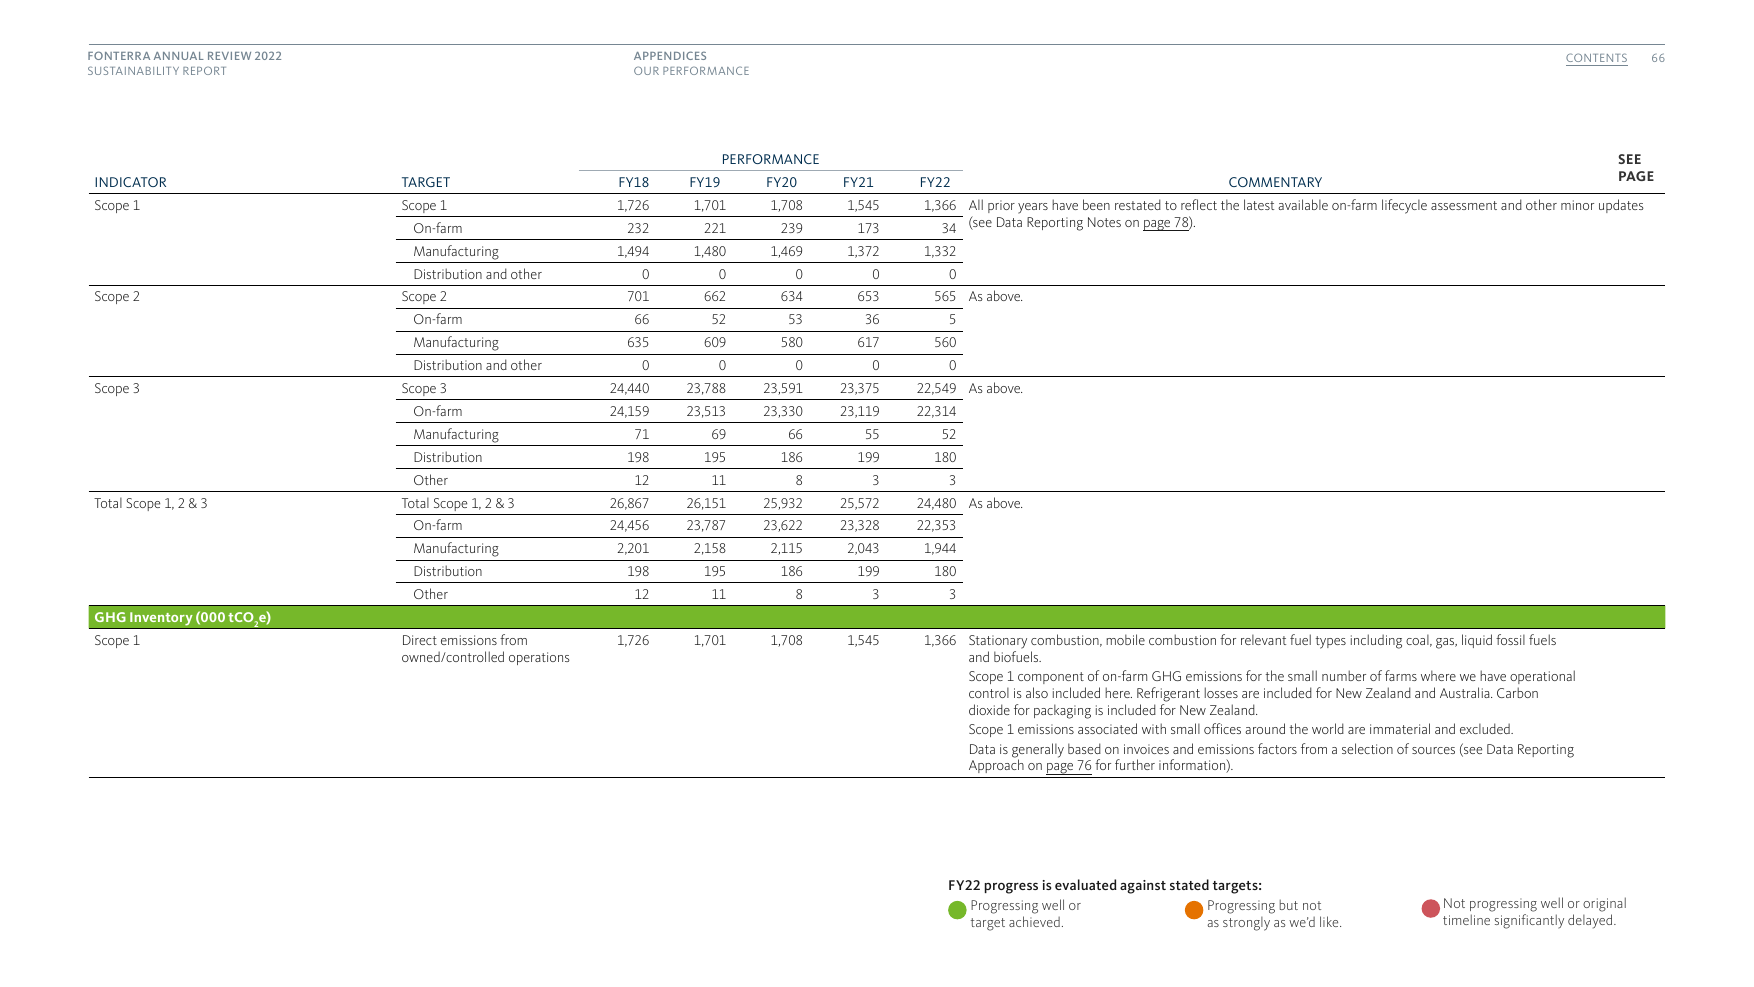The width and height of the screenshot is (1754, 987).
Task: Click the page number 66 in the header
Action: pos(1658,58)
